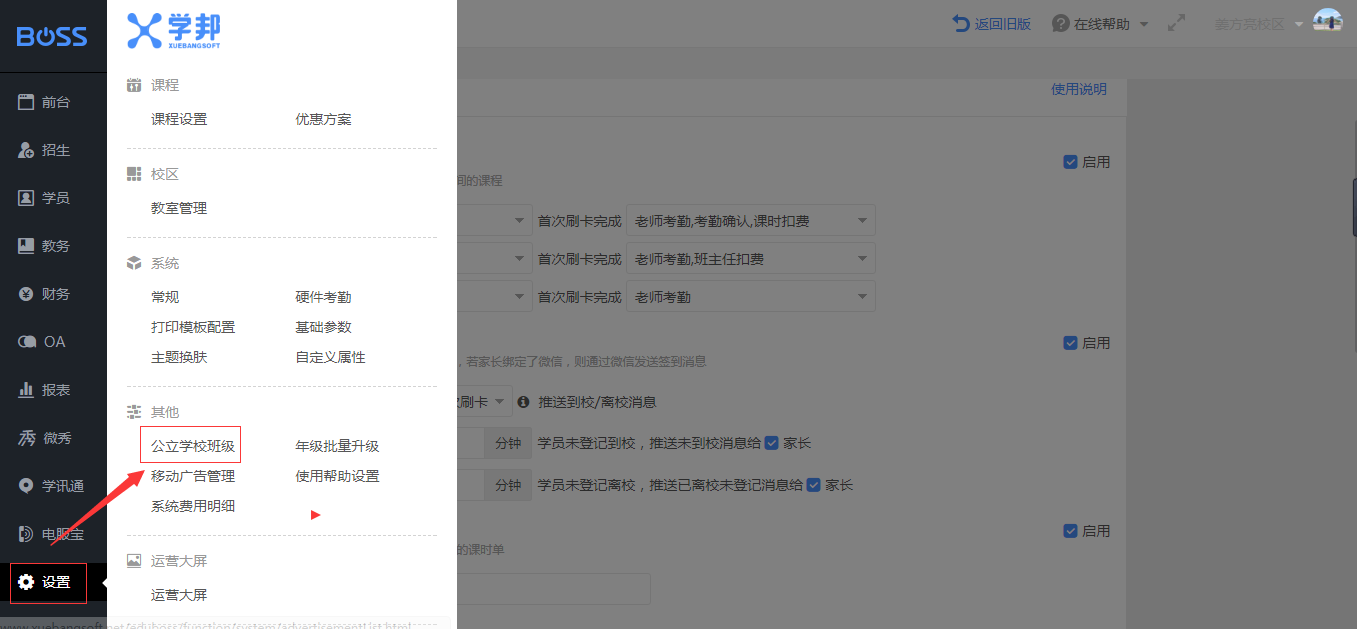Click the input field under 课时单

tap(554, 589)
